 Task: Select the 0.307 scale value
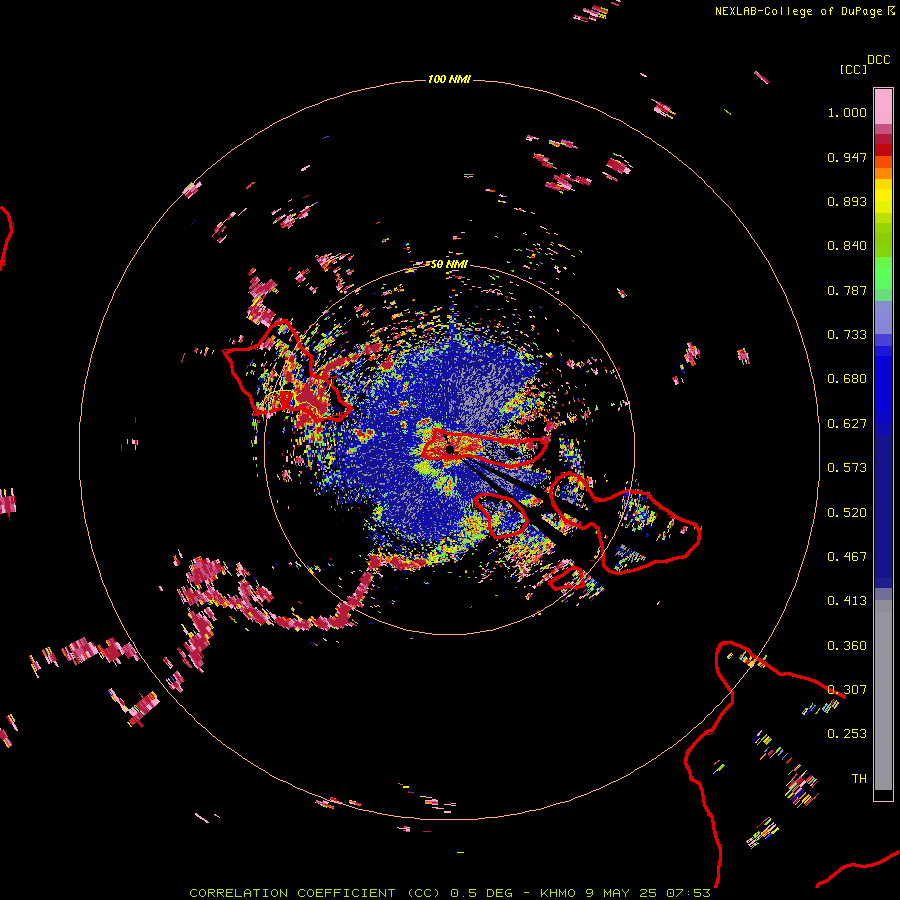(847, 690)
